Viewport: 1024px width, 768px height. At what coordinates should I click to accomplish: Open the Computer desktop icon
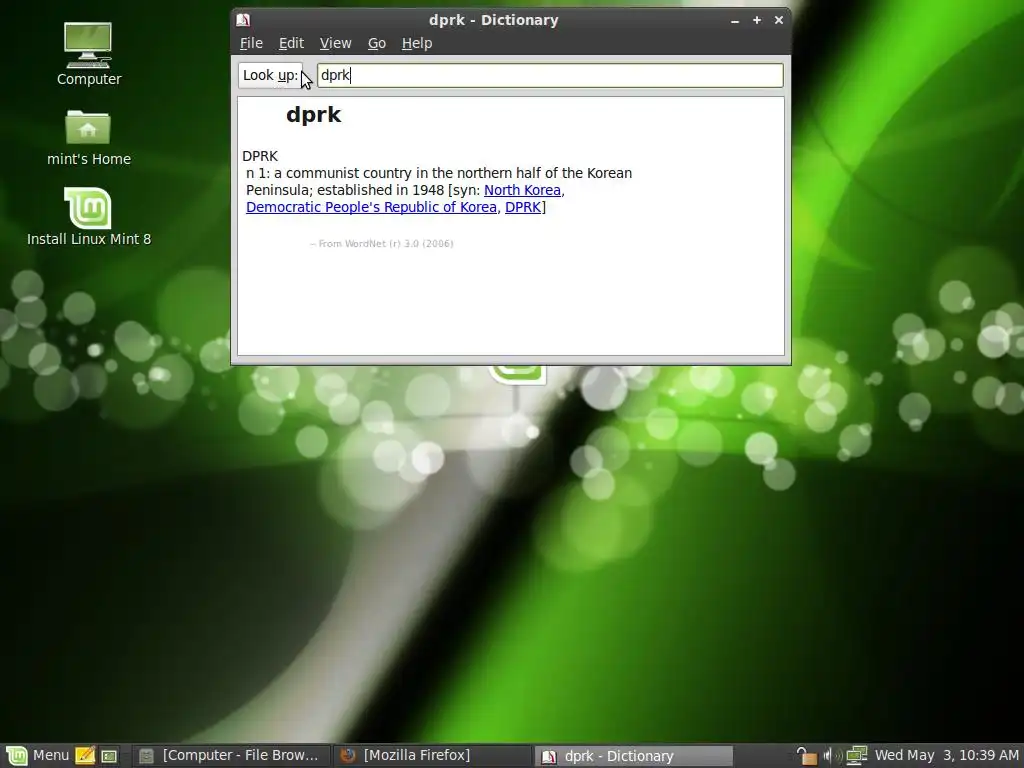[88, 54]
